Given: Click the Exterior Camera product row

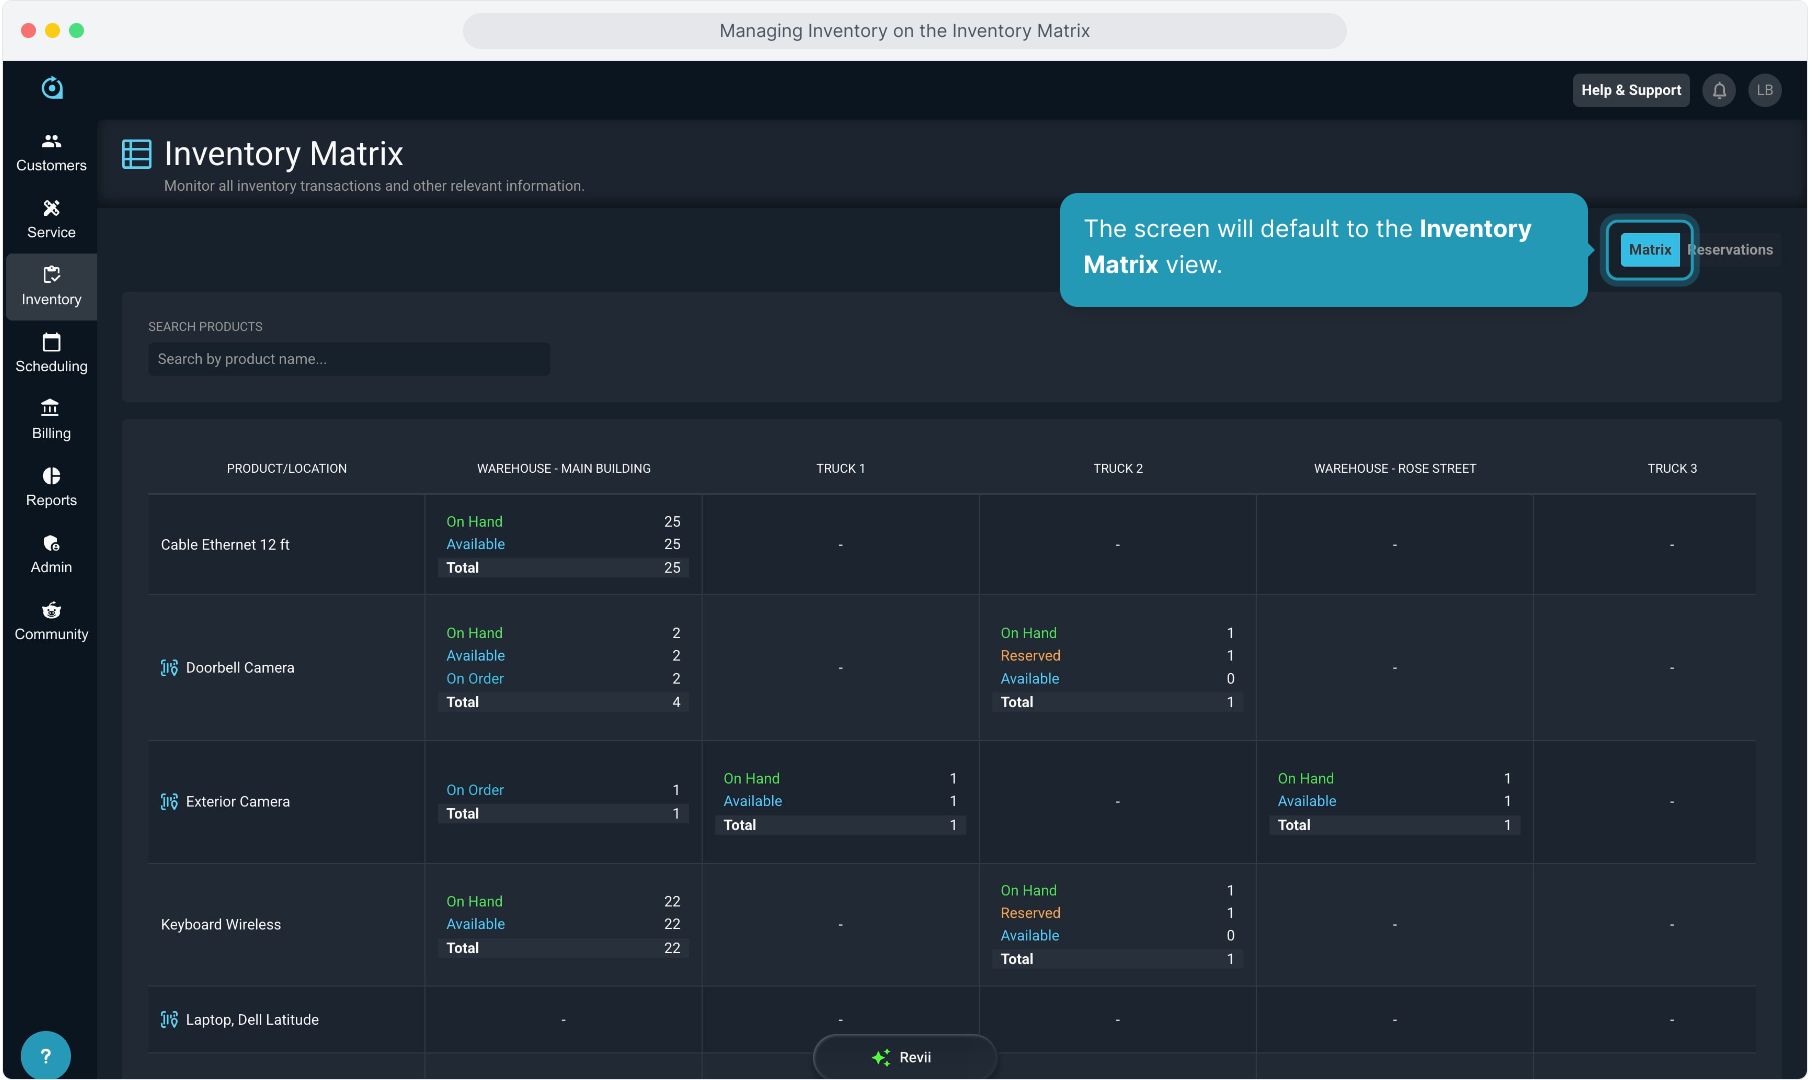Looking at the screenshot, I should pos(238,802).
